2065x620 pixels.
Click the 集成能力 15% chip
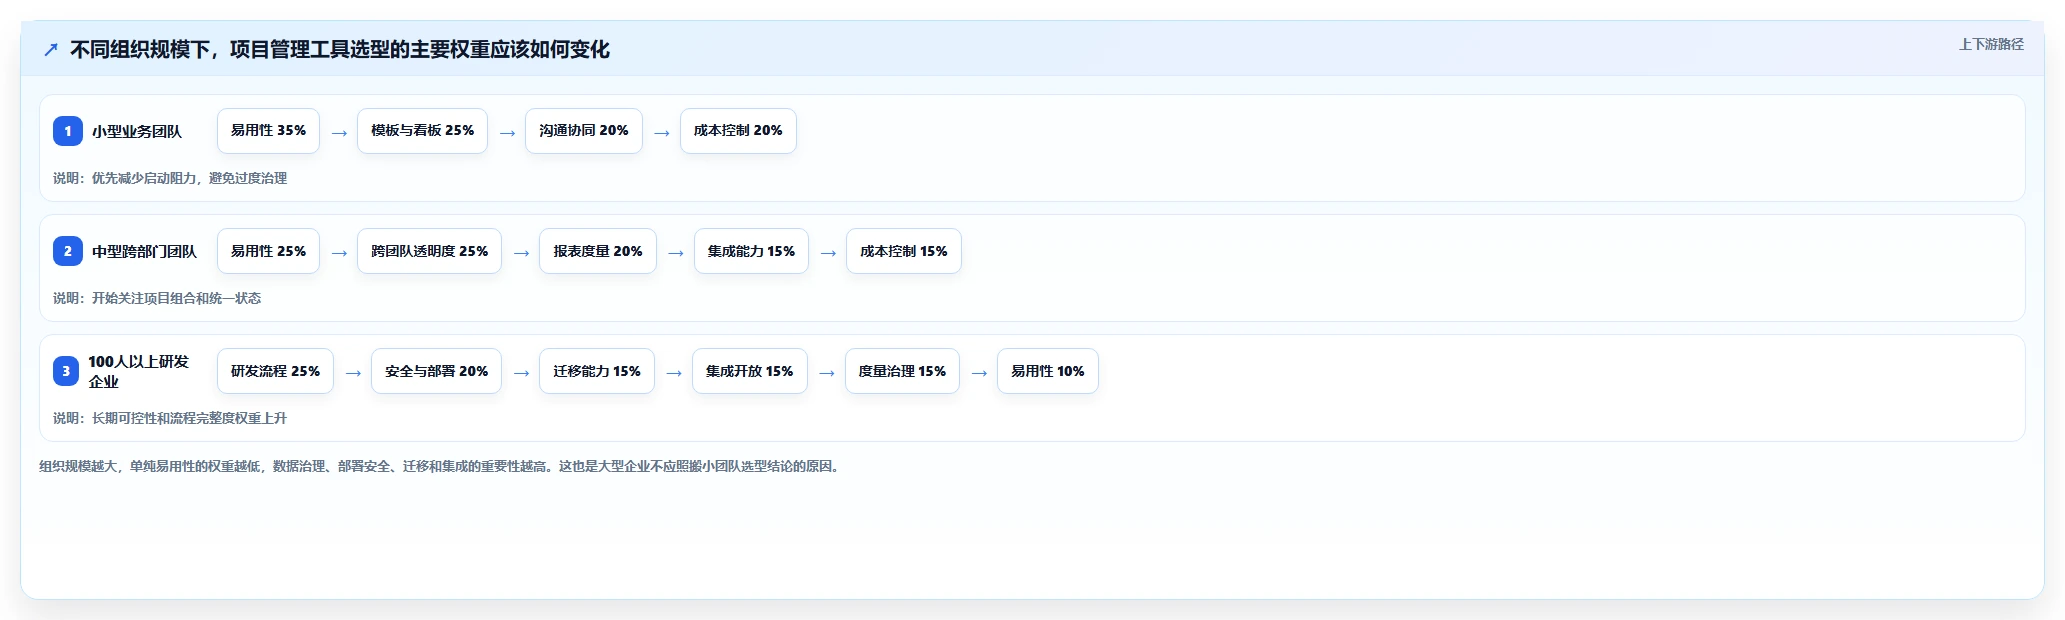tap(751, 251)
